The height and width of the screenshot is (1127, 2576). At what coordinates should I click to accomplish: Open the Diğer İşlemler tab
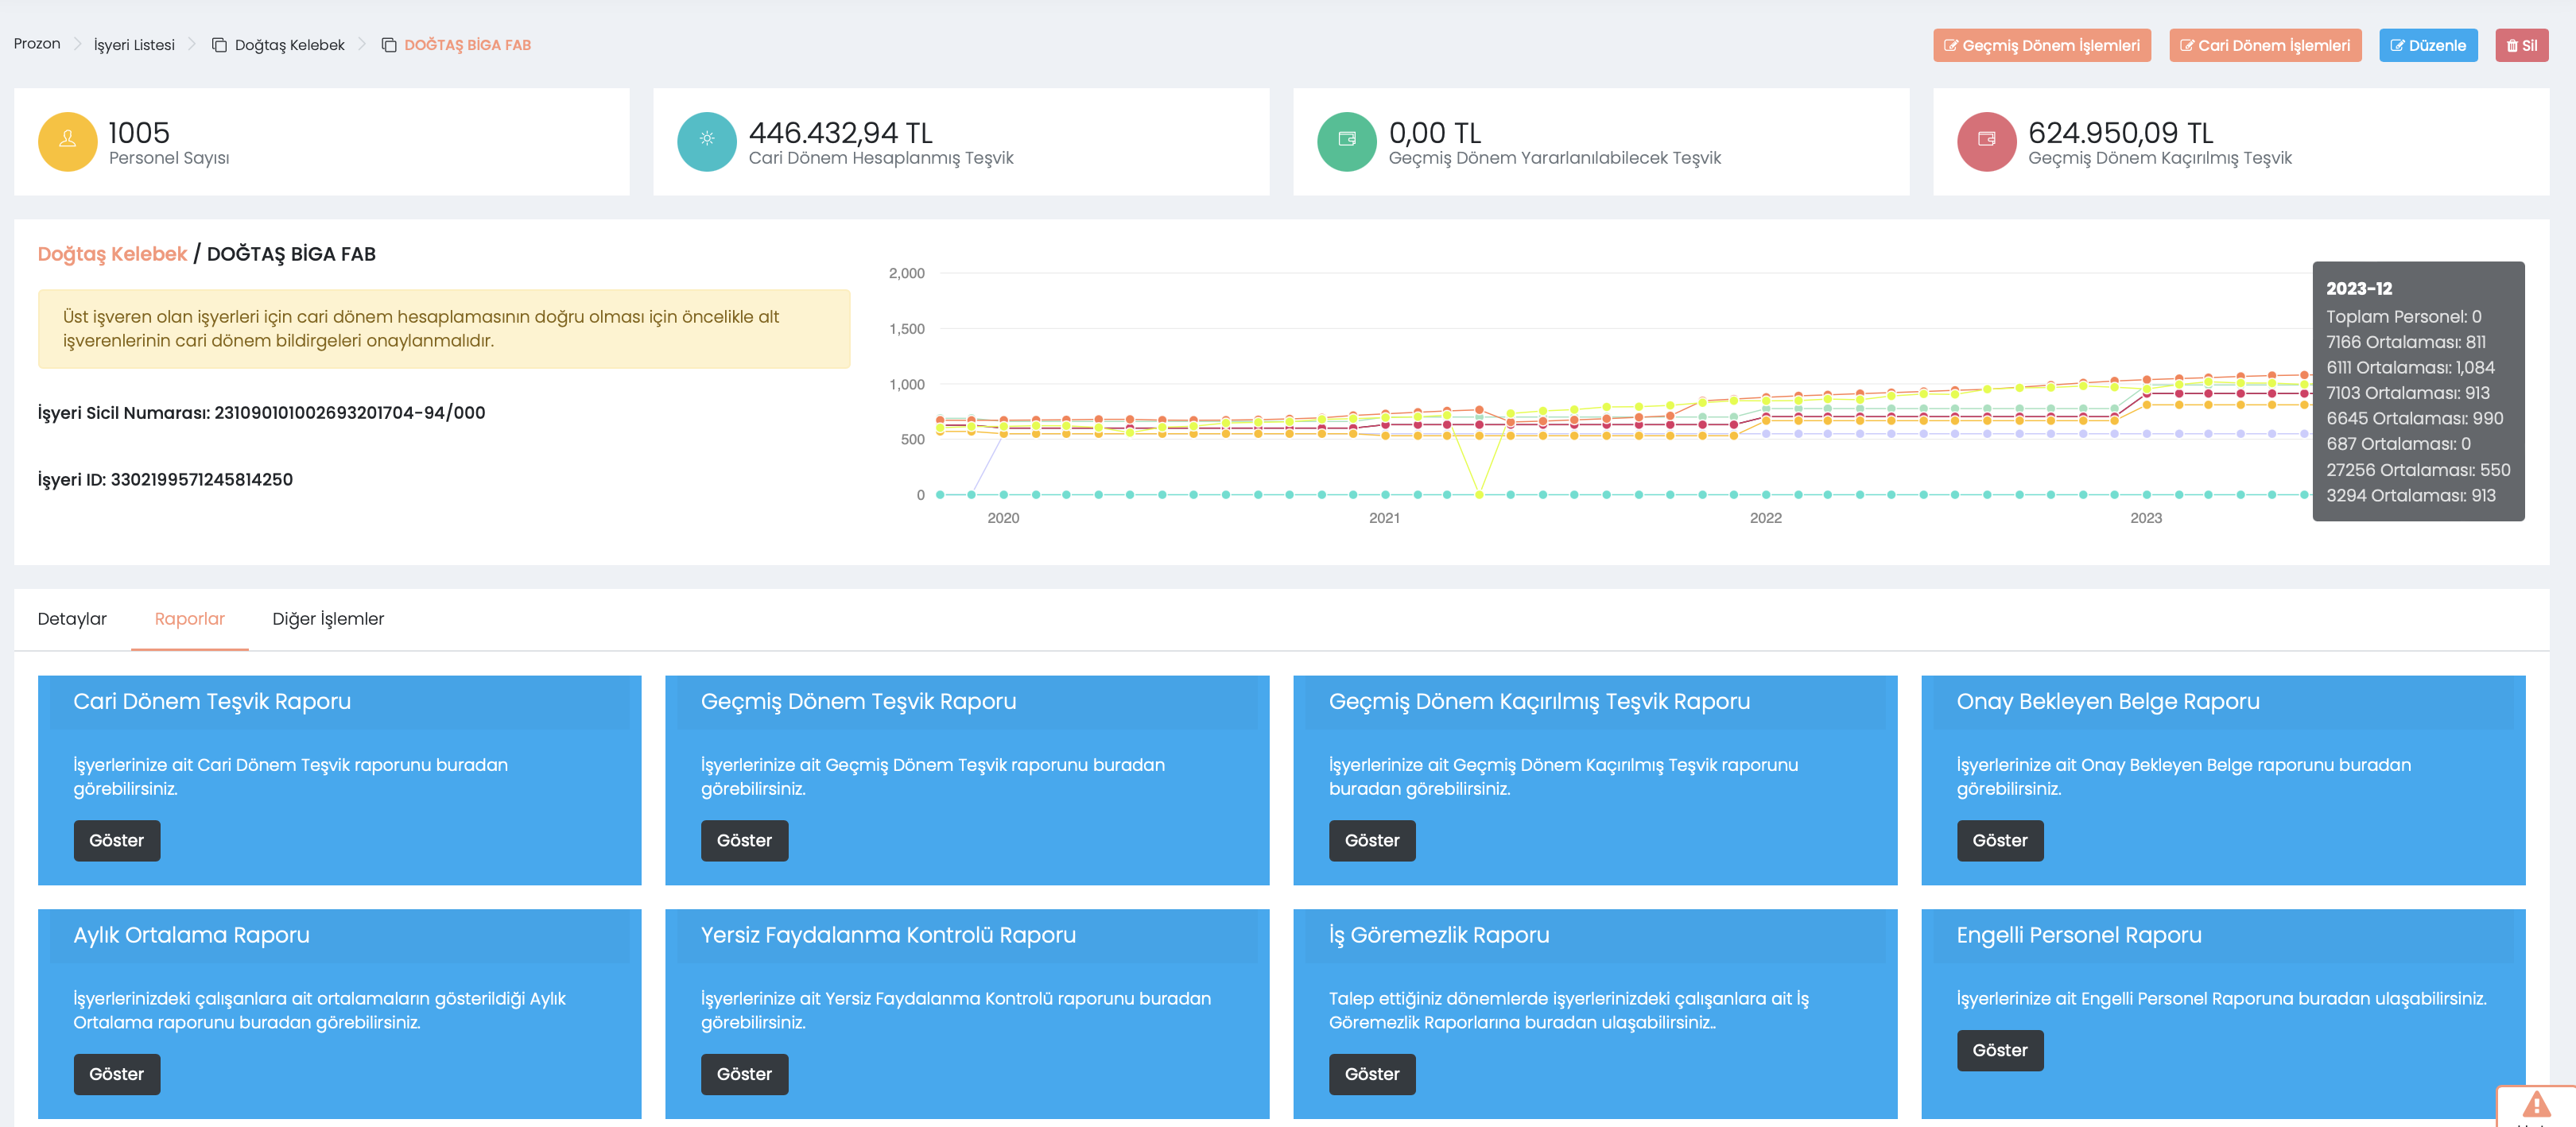[x=328, y=619]
